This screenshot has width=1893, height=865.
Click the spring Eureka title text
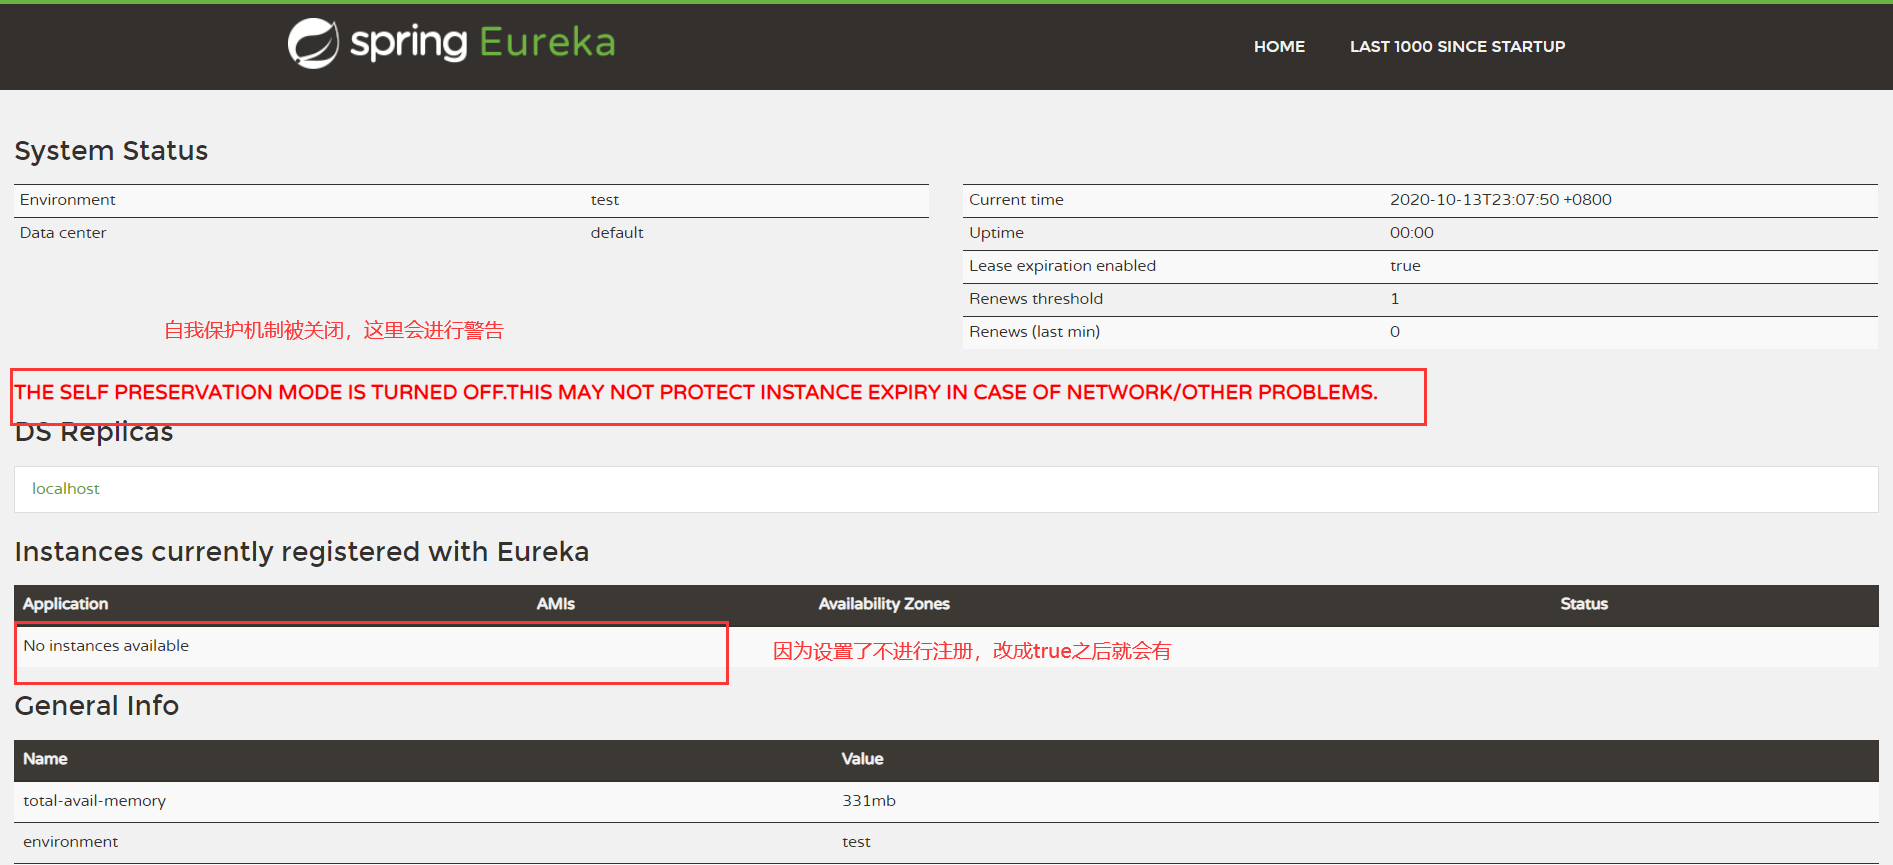(482, 42)
